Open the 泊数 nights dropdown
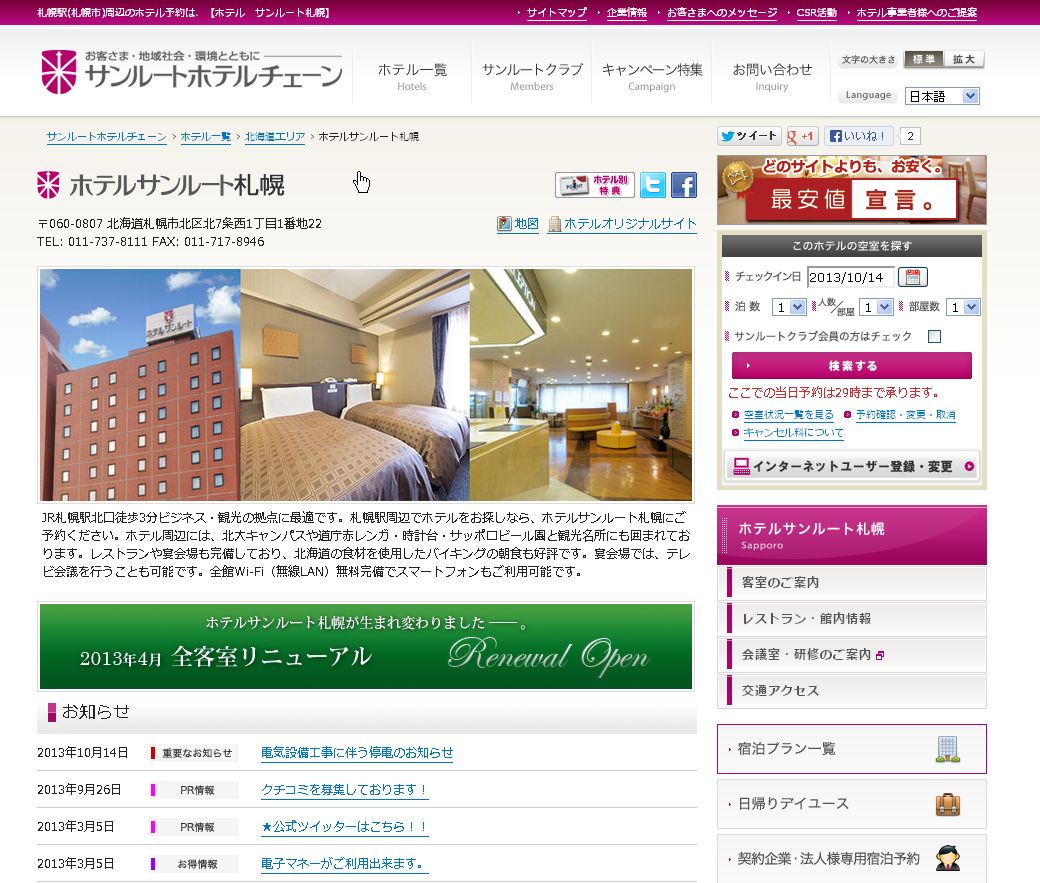 [789, 307]
